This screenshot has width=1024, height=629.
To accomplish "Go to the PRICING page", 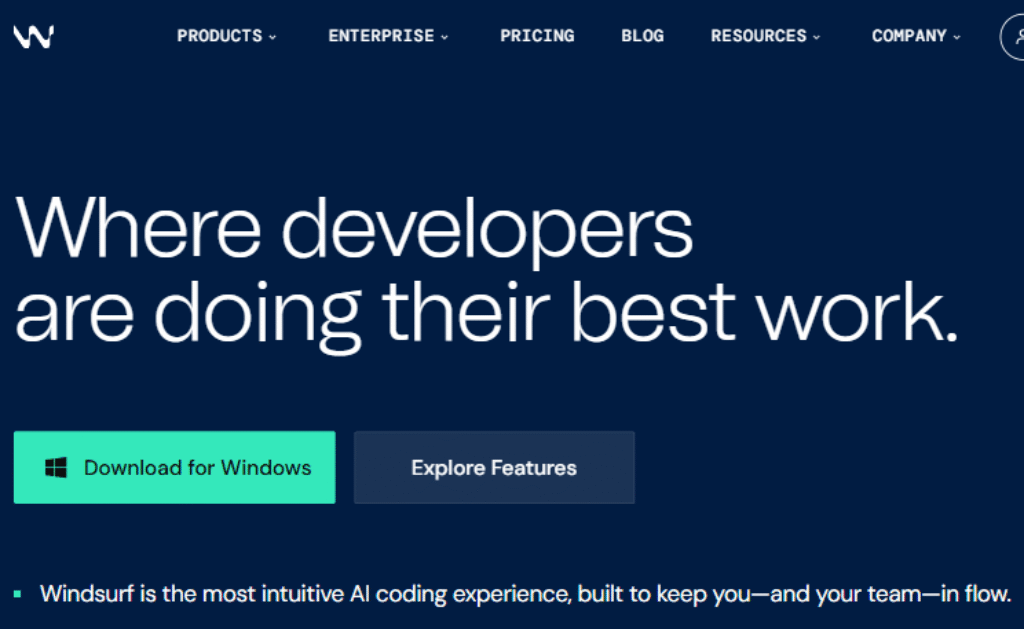I will pos(537,36).
